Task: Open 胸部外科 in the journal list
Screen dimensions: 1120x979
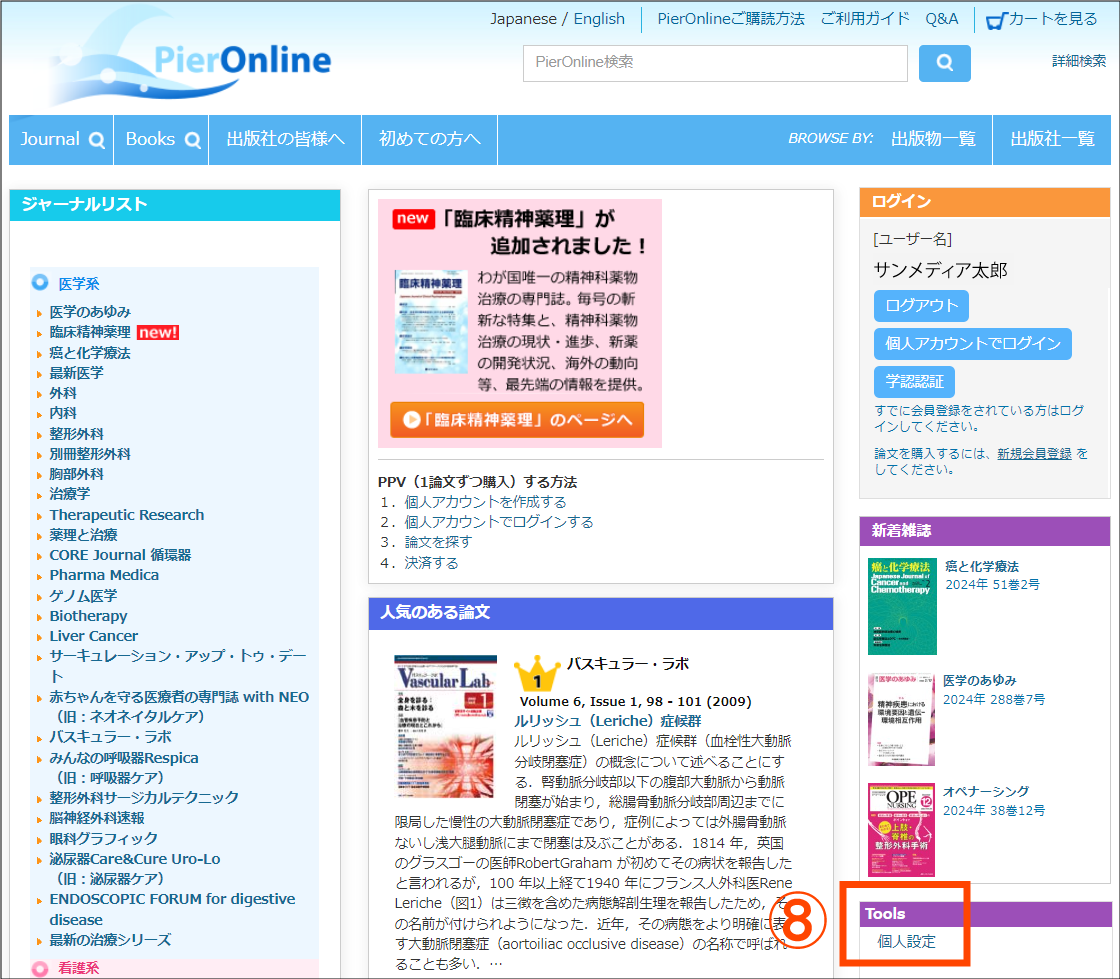Action: (x=76, y=474)
